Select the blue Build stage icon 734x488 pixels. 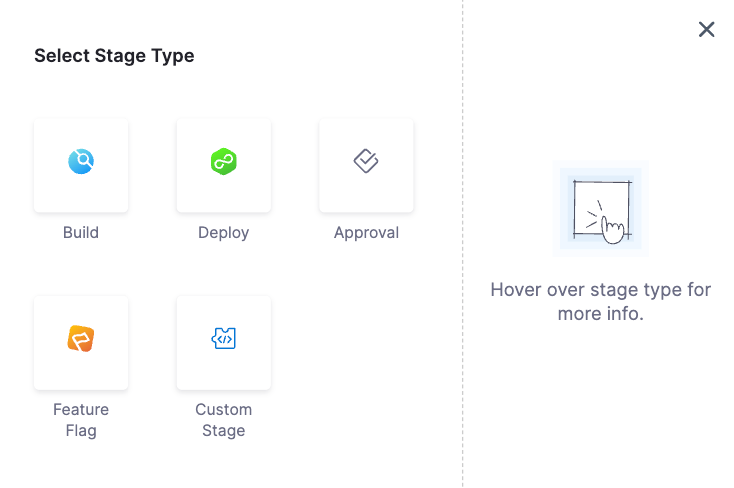pyautogui.click(x=81, y=161)
